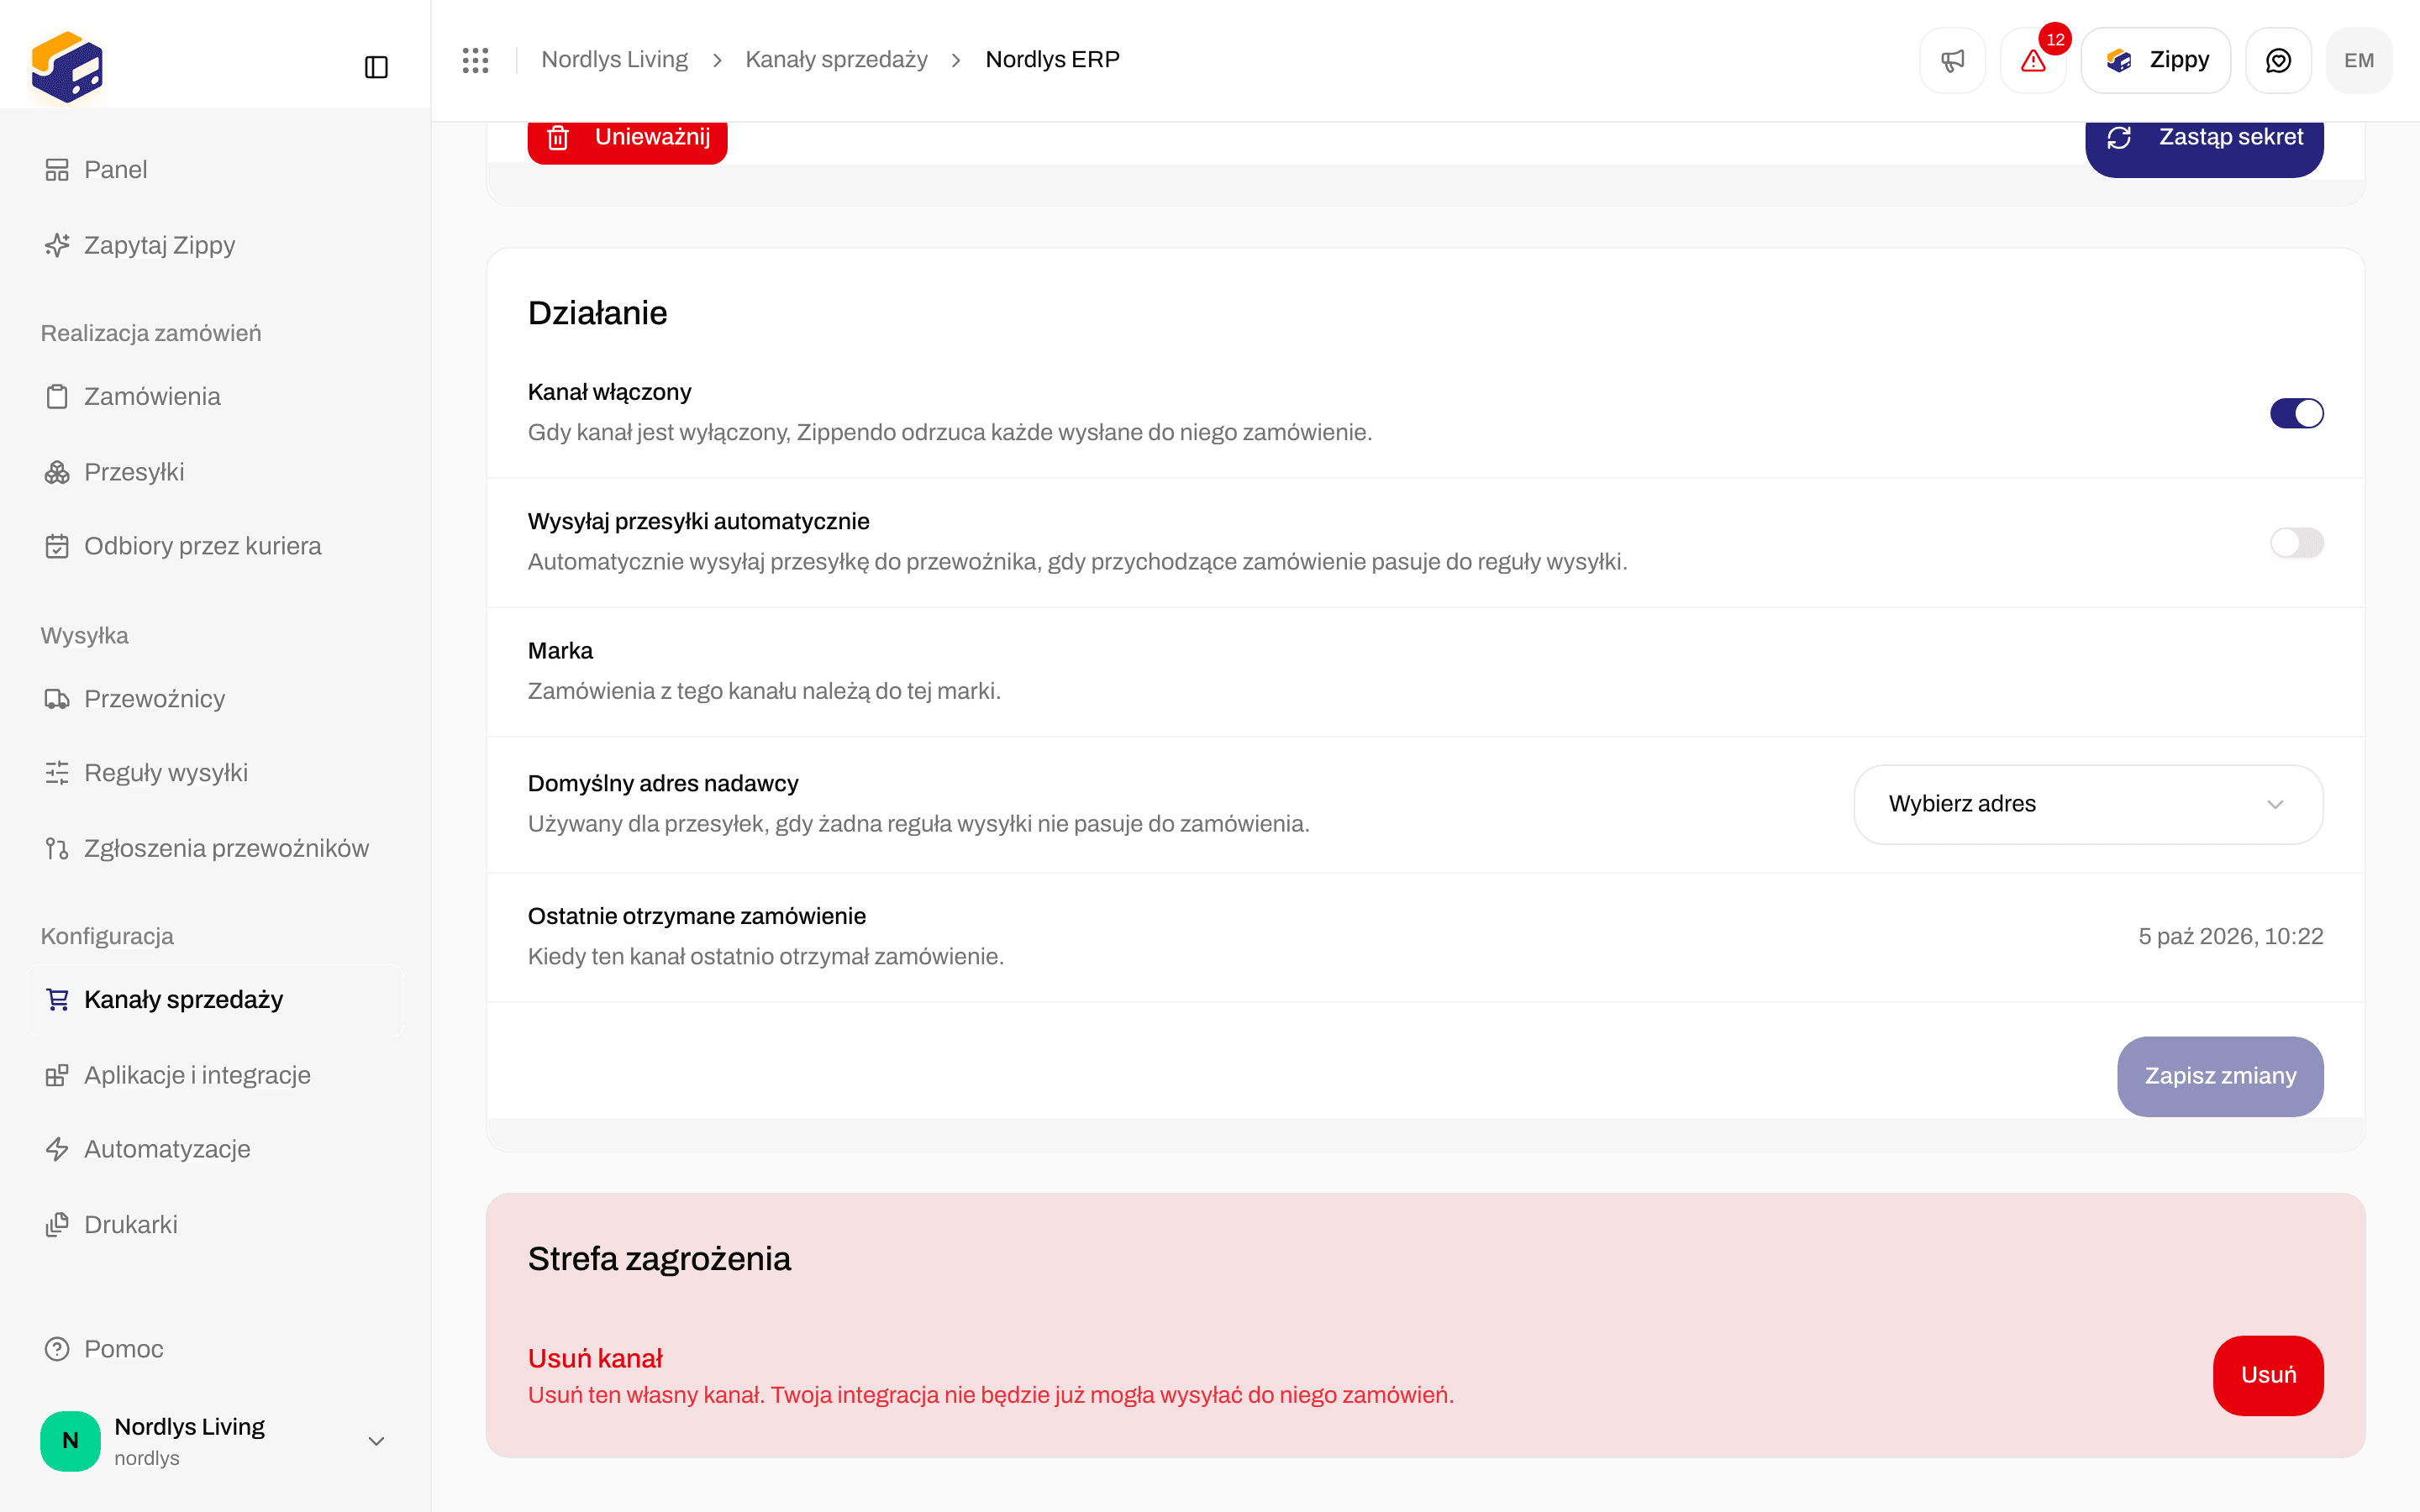Image resolution: width=2420 pixels, height=1512 pixels.
Task: Click the red Usuń button
Action: coord(2268,1375)
